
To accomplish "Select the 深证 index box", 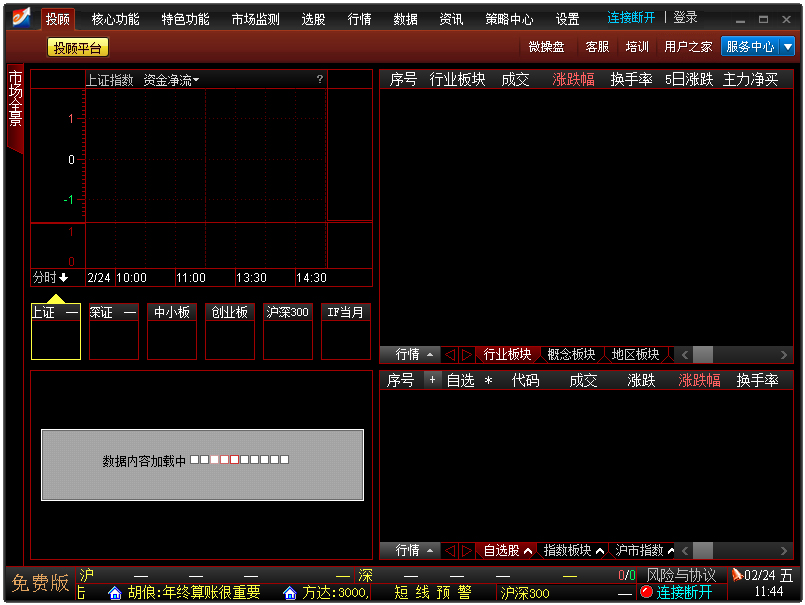I will (x=113, y=331).
